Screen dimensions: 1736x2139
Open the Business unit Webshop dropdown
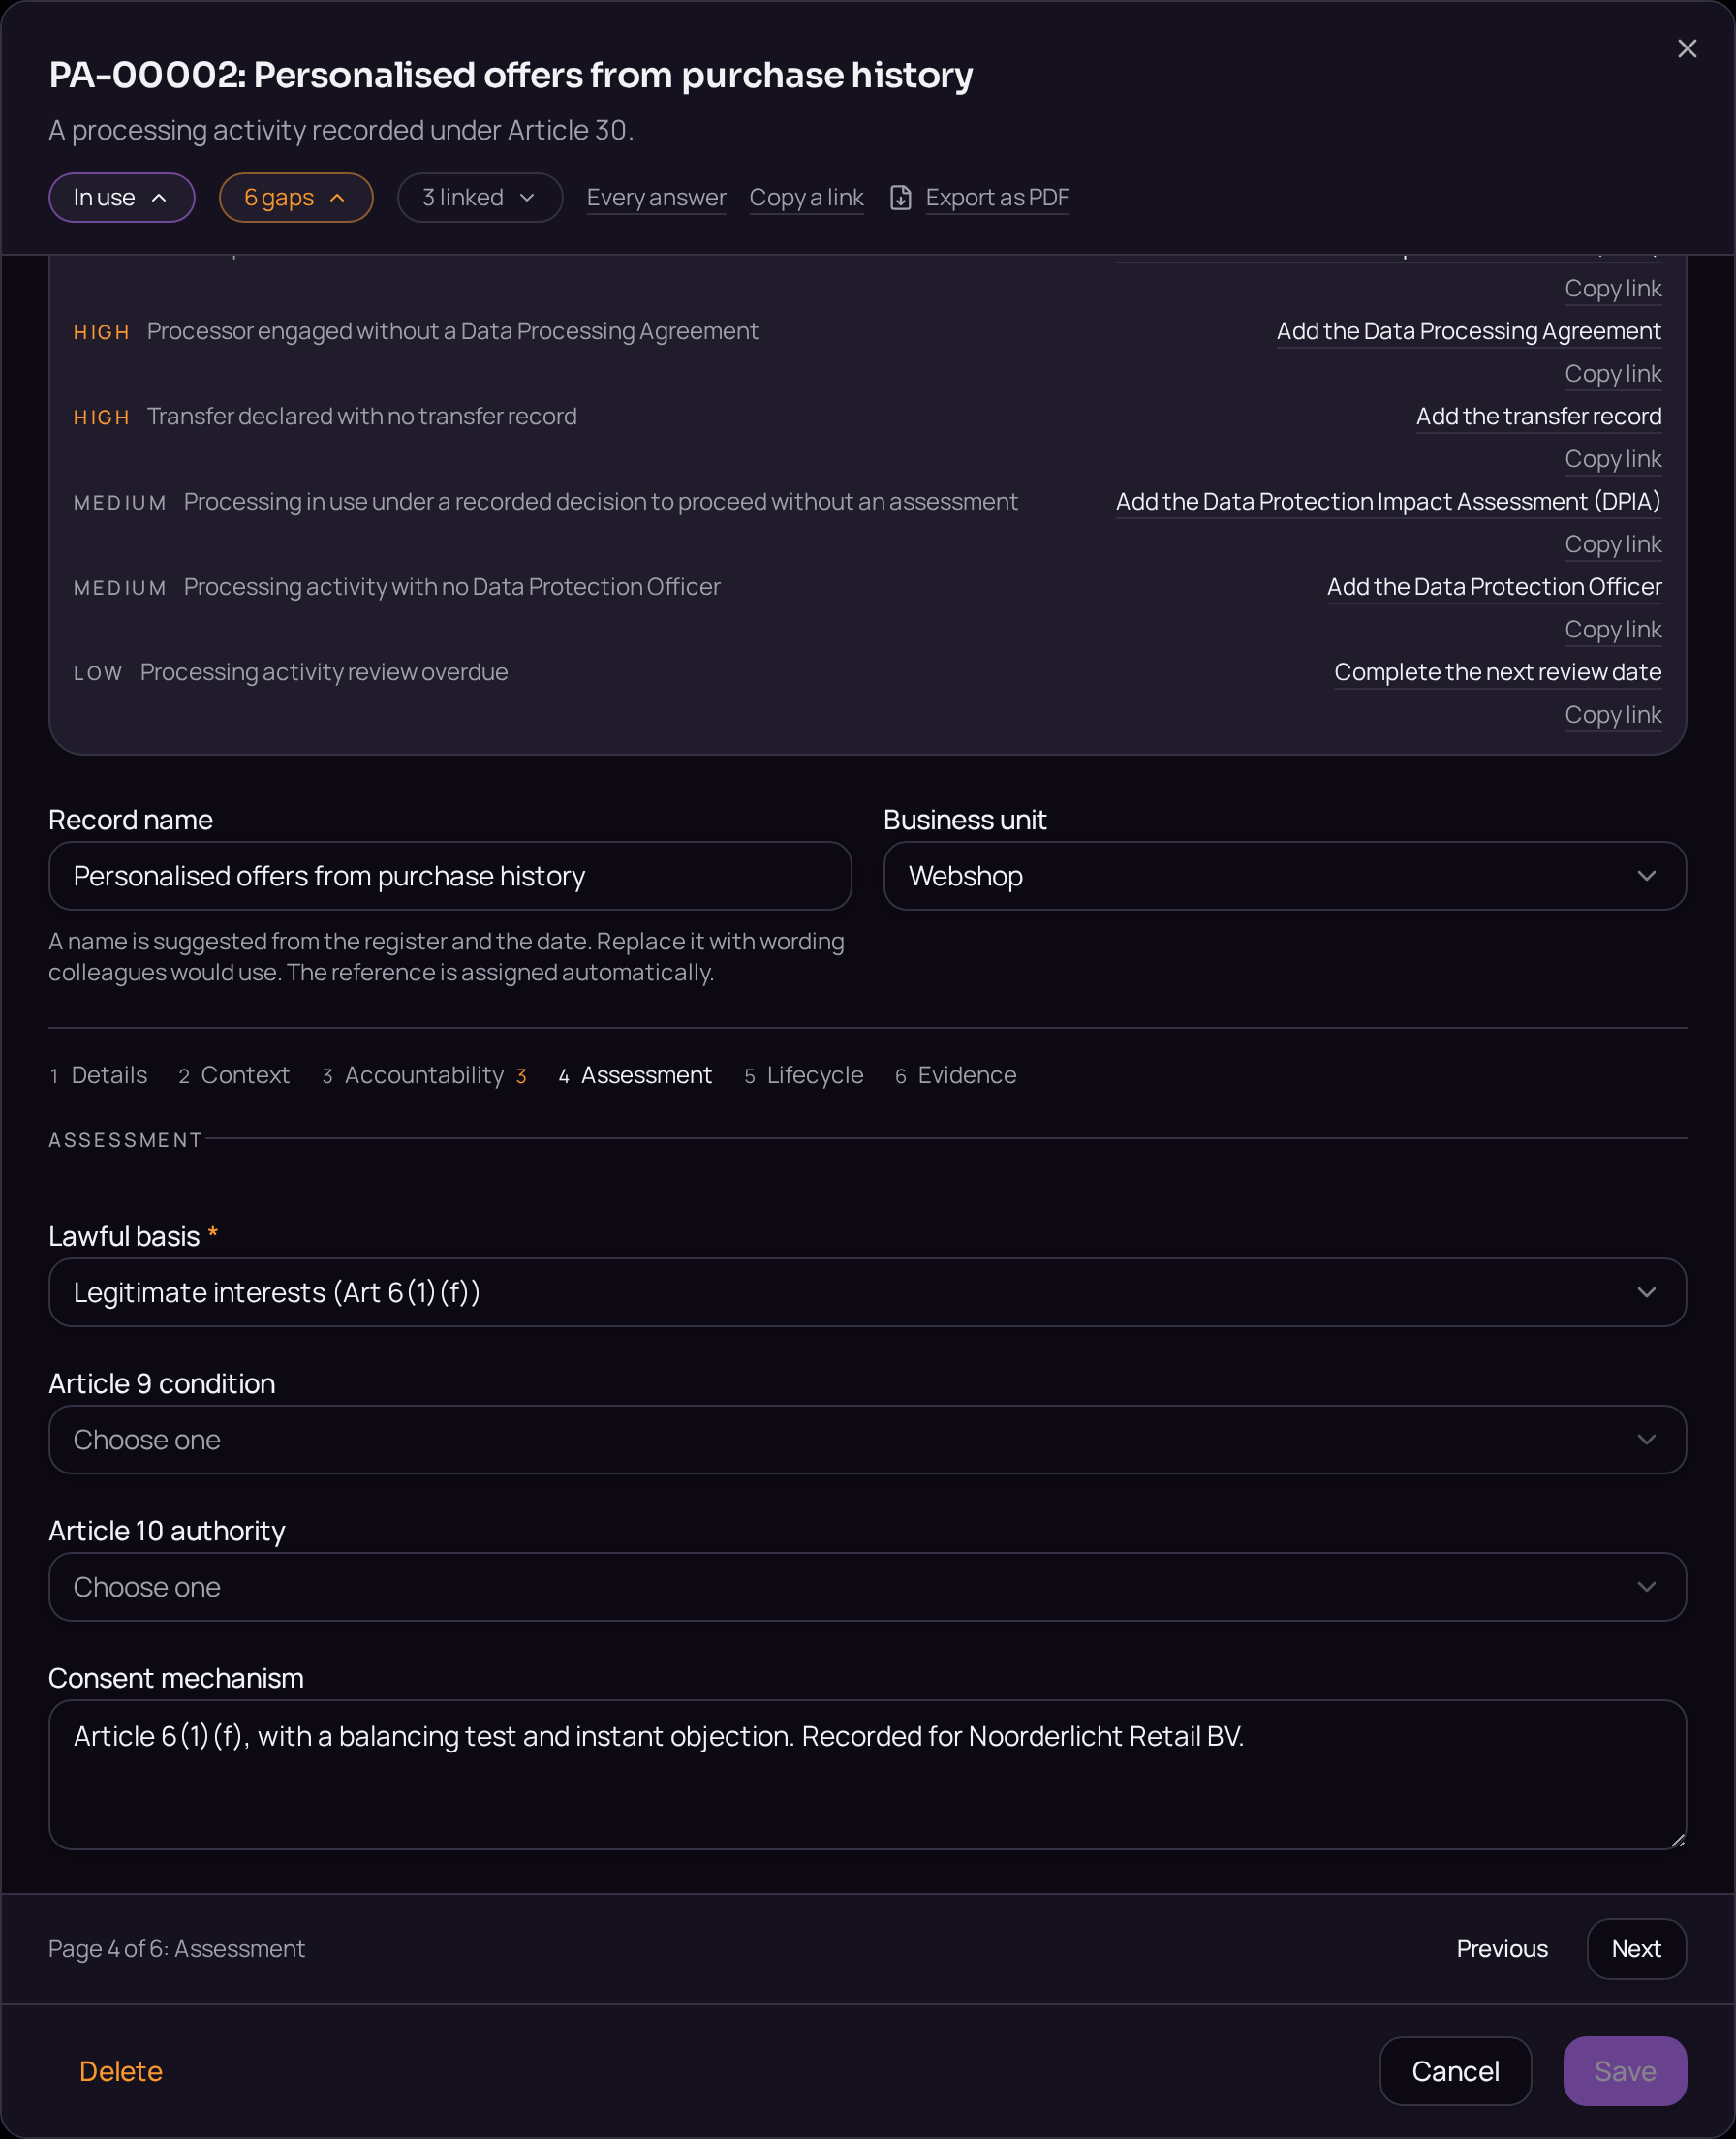point(1284,876)
